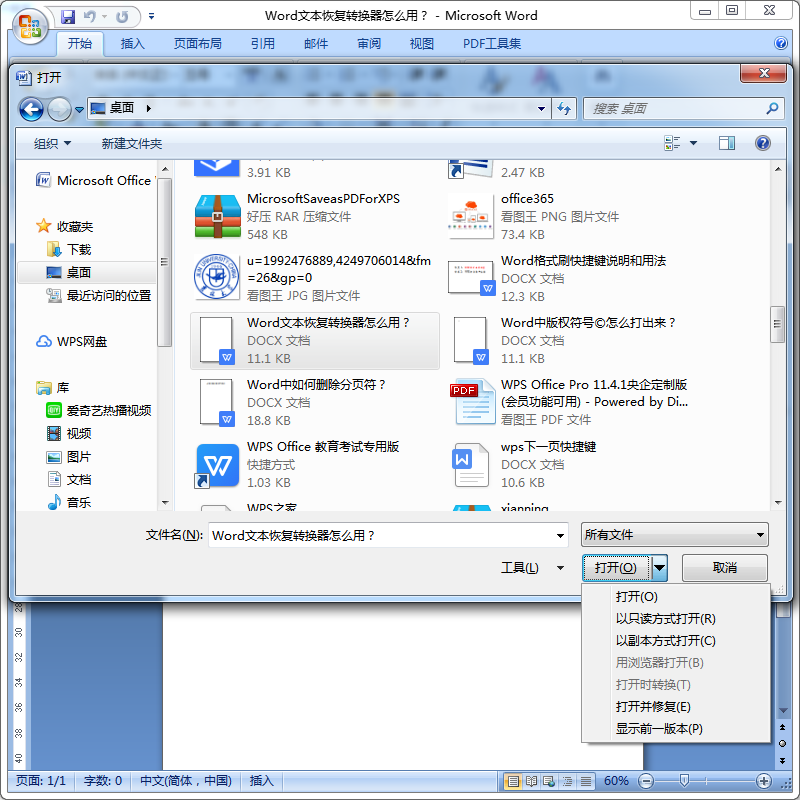
Task: Open 爱奇艺热播视频 library
Action: click(x=99, y=410)
